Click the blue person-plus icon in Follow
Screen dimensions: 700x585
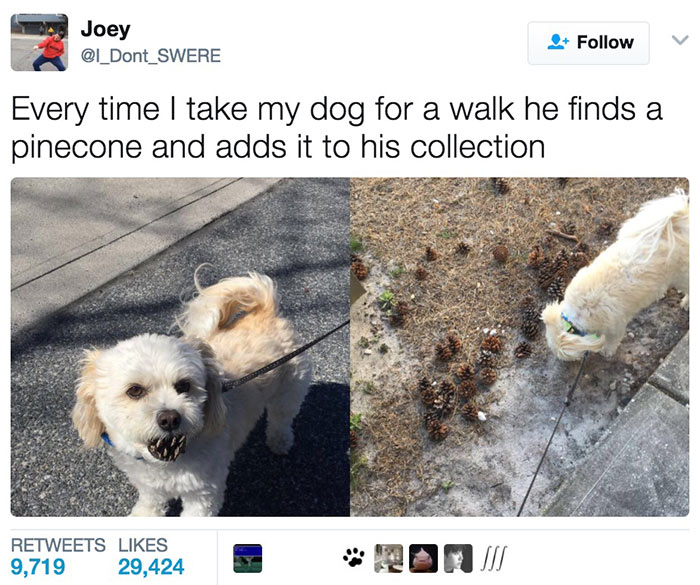(558, 42)
